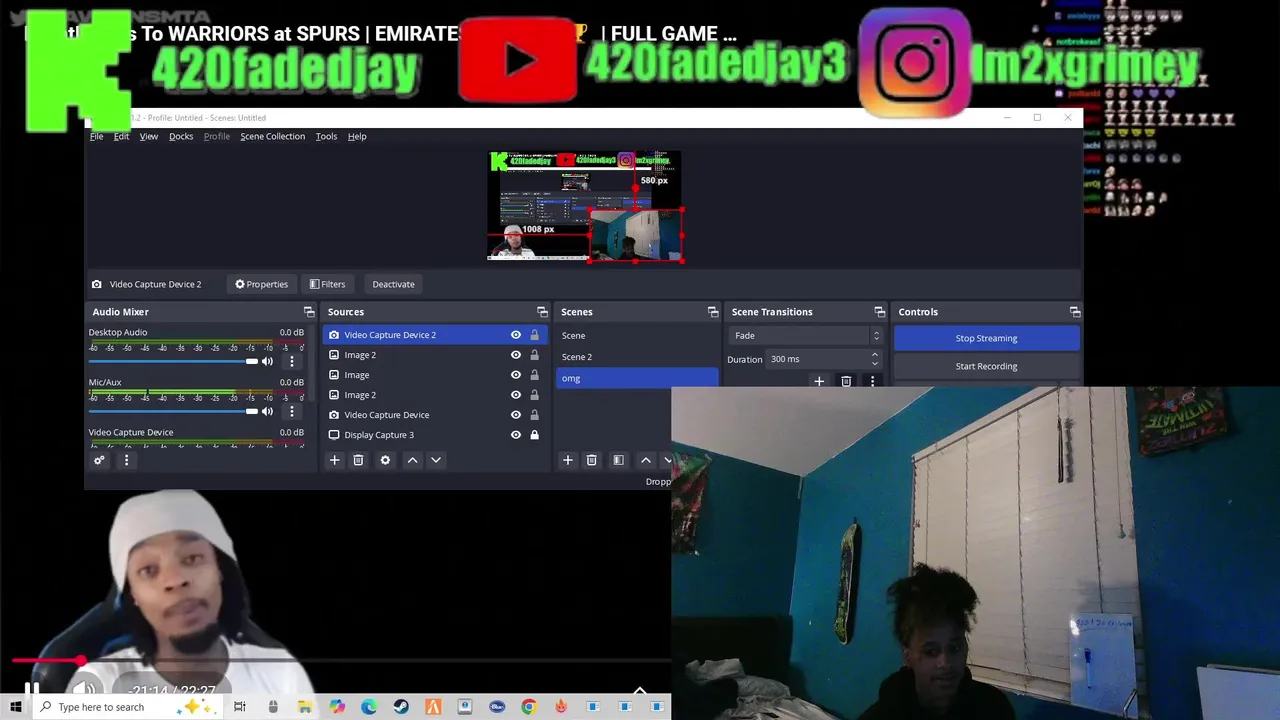Screen dimensions: 1280x720
Task: Open the Tools menu
Action: pyautogui.click(x=326, y=136)
